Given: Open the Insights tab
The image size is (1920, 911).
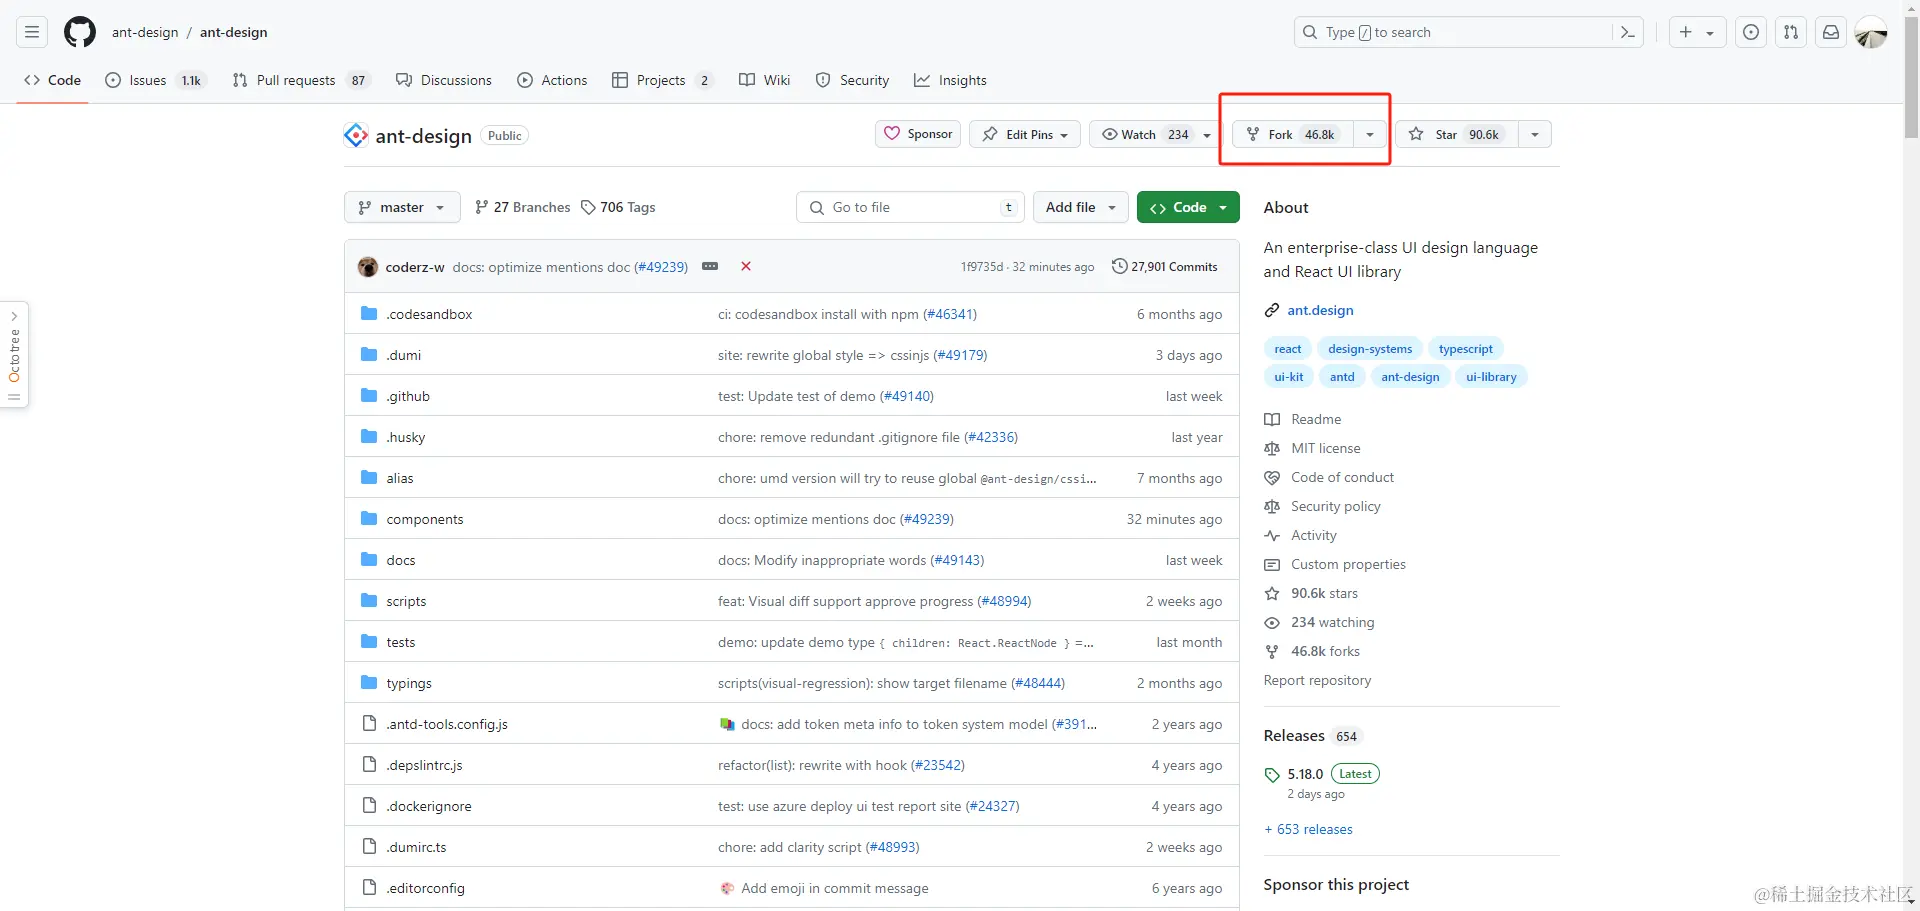Looking at the screenshot, I should pos(950,80).
